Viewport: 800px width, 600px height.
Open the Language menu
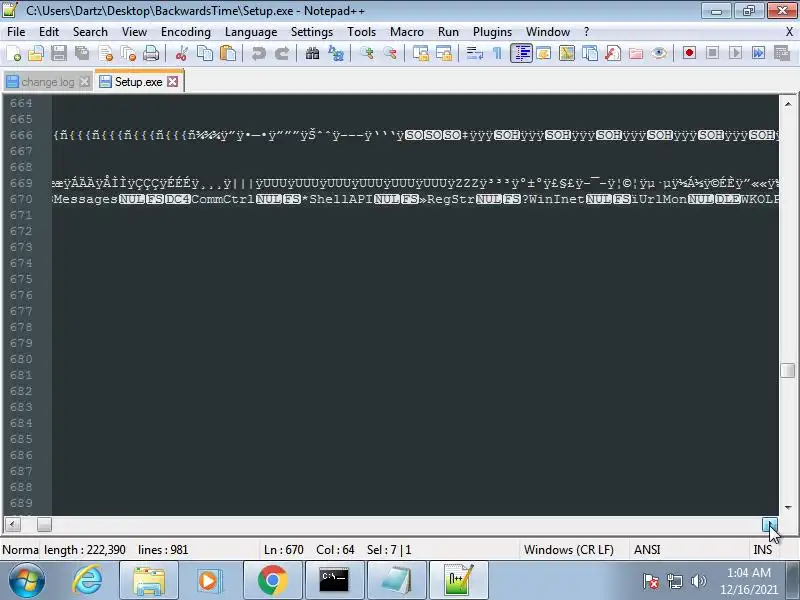click(251, 32)
